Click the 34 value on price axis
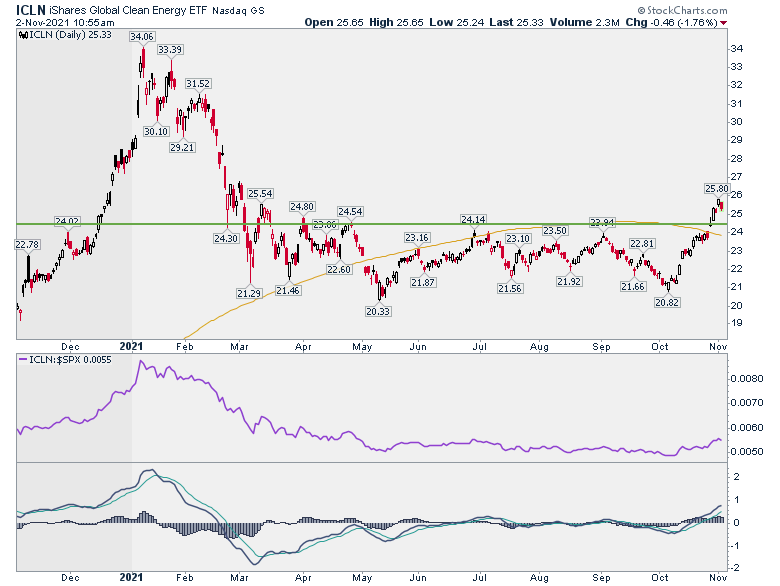 click(x=736, y=49)
